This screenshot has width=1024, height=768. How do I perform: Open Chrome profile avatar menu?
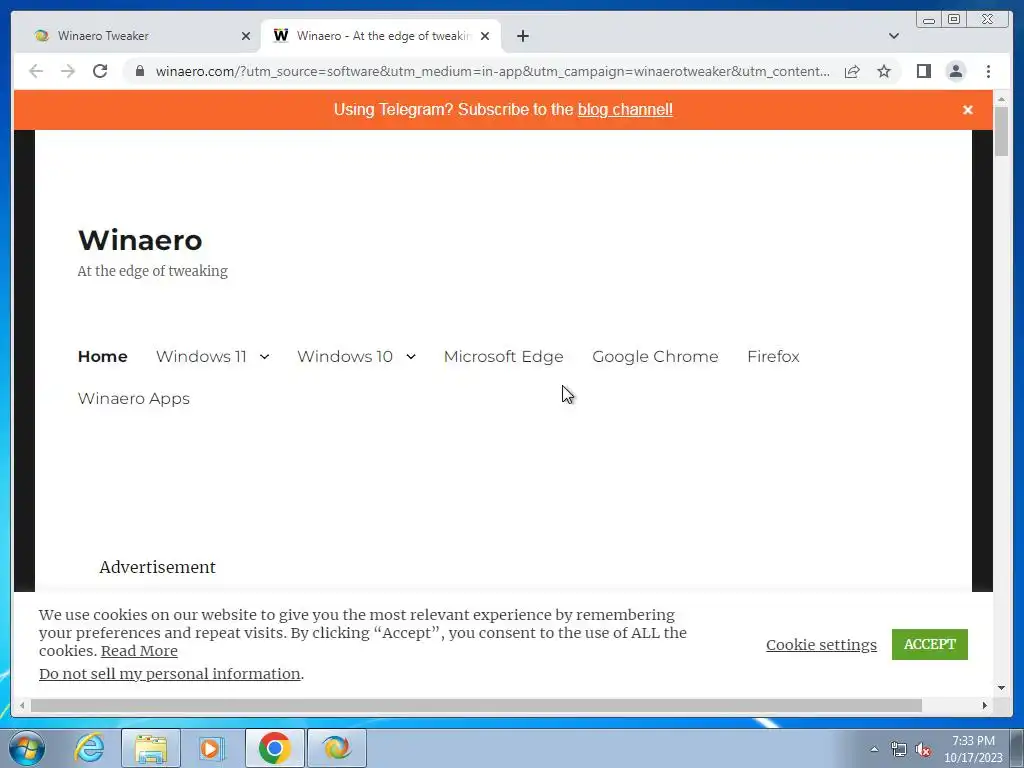pos(956,71)
